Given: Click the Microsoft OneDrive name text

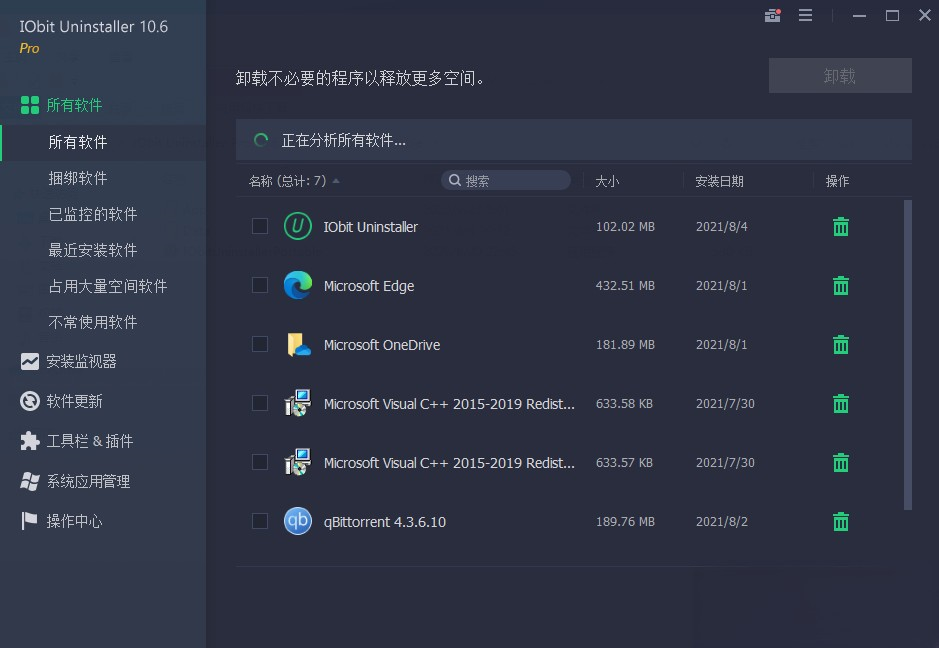Looking at the screenshot, I should pos(382,345).
